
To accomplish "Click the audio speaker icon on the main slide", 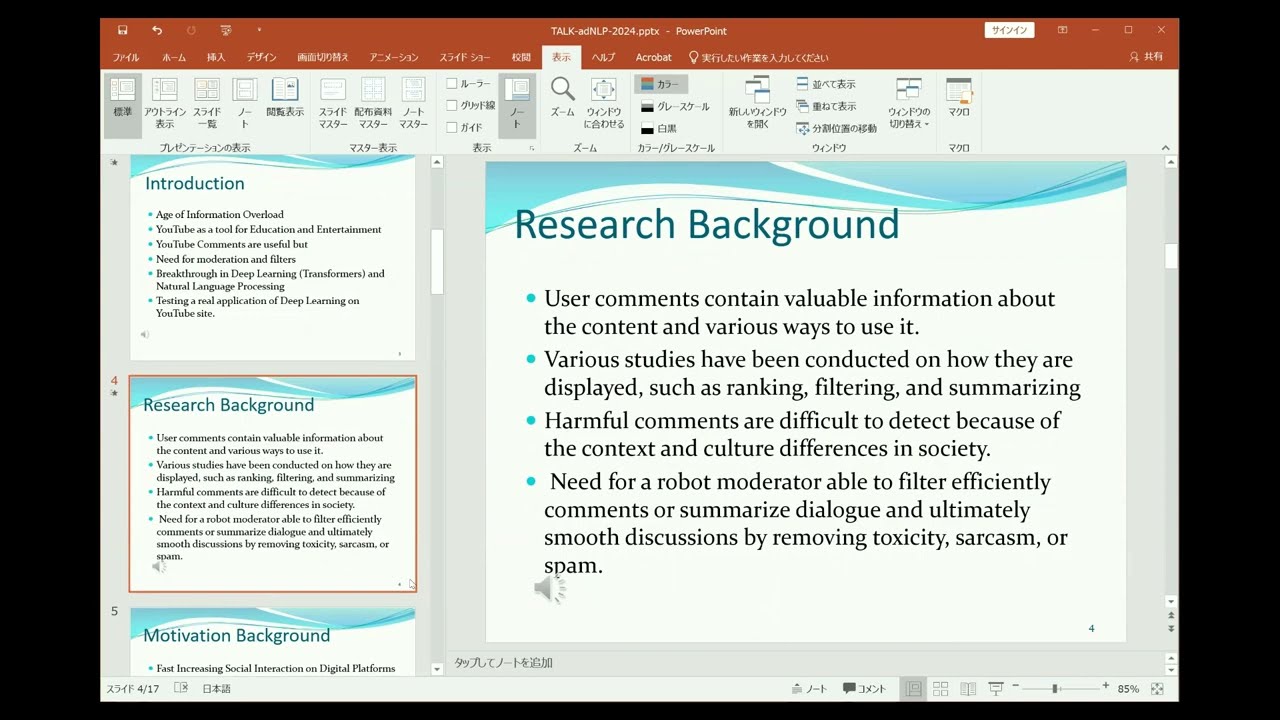I will [549, 589].
